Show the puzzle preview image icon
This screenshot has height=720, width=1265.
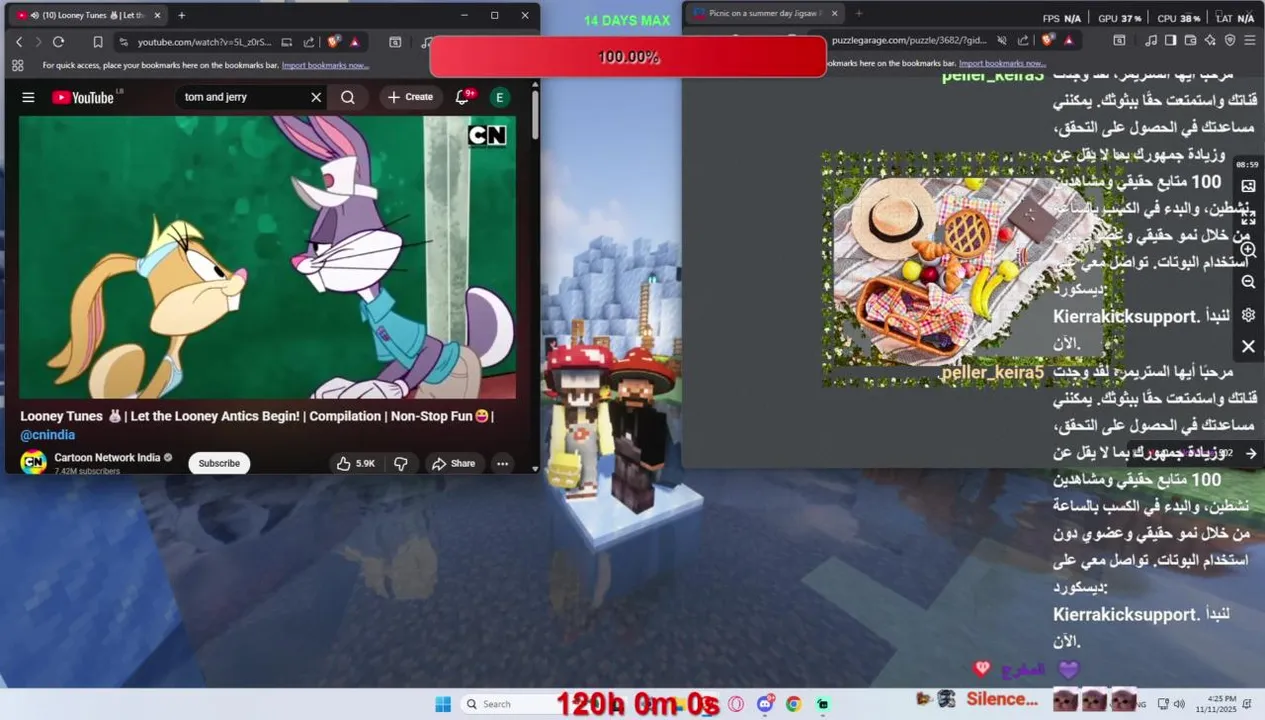1248,186
